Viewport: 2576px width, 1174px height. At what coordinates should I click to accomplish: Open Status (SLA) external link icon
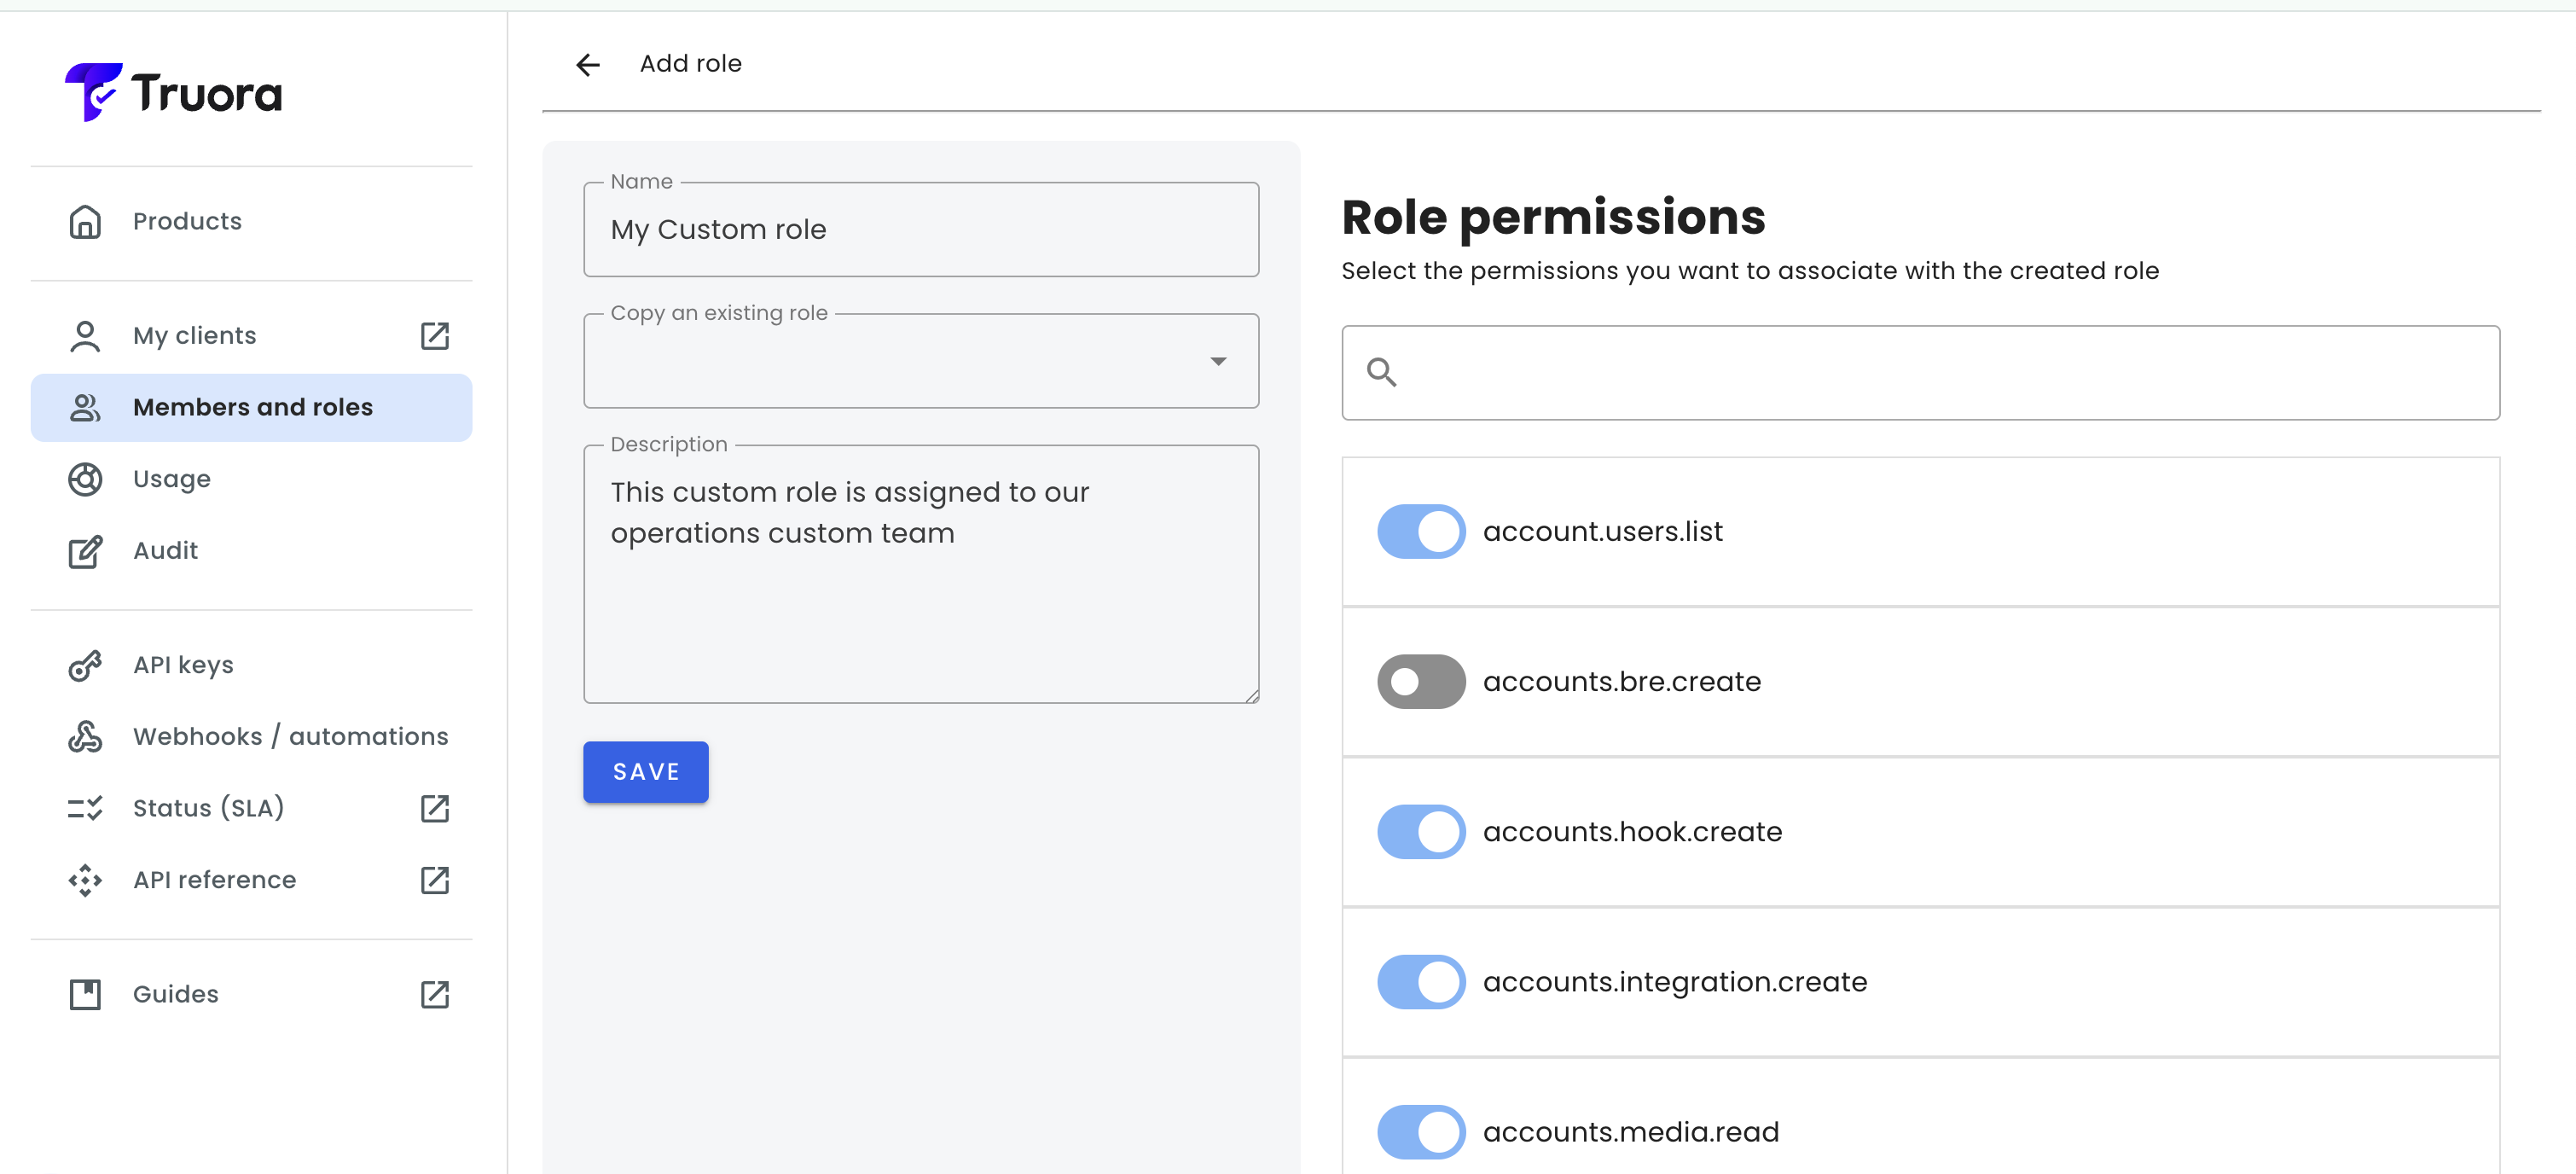[435, 808]
